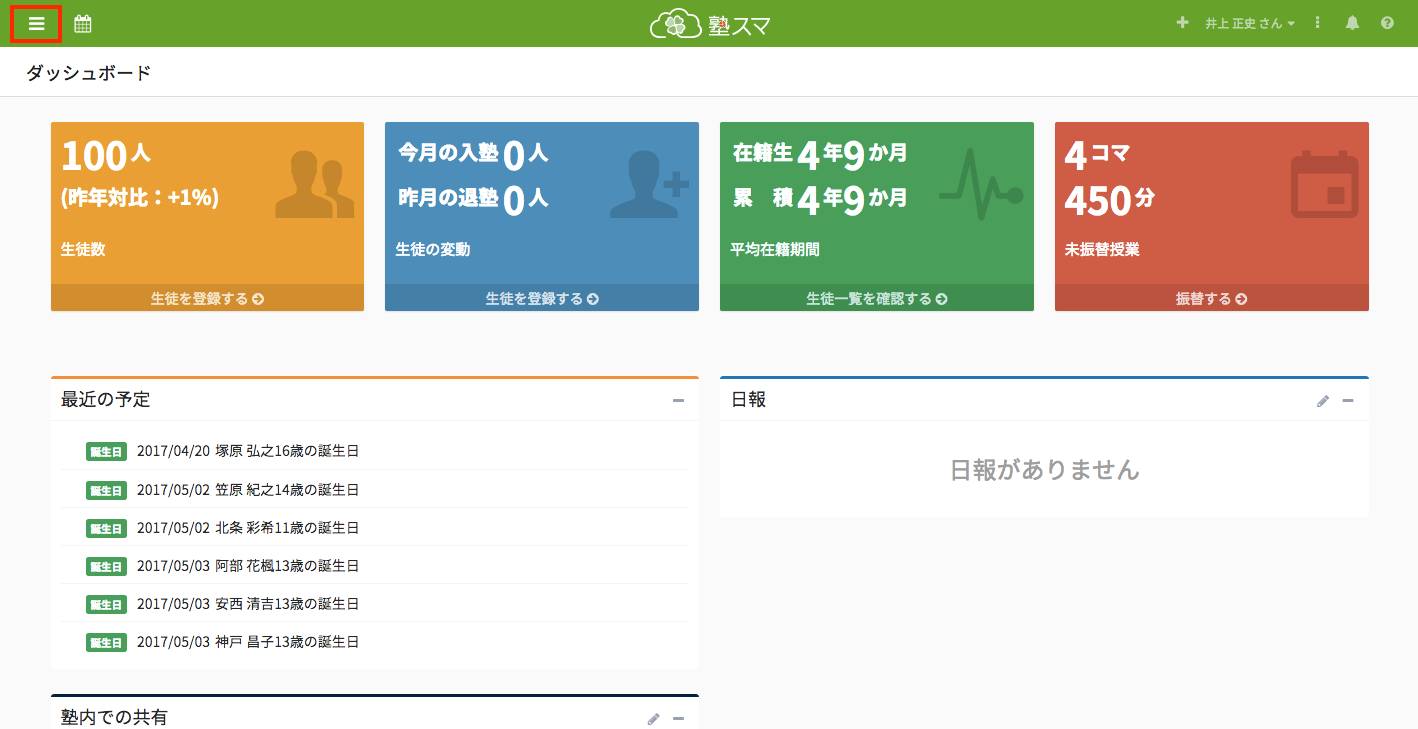Click 振替する on red card
Viewport: 1418px width, 729px height.
pos(1211,298)
